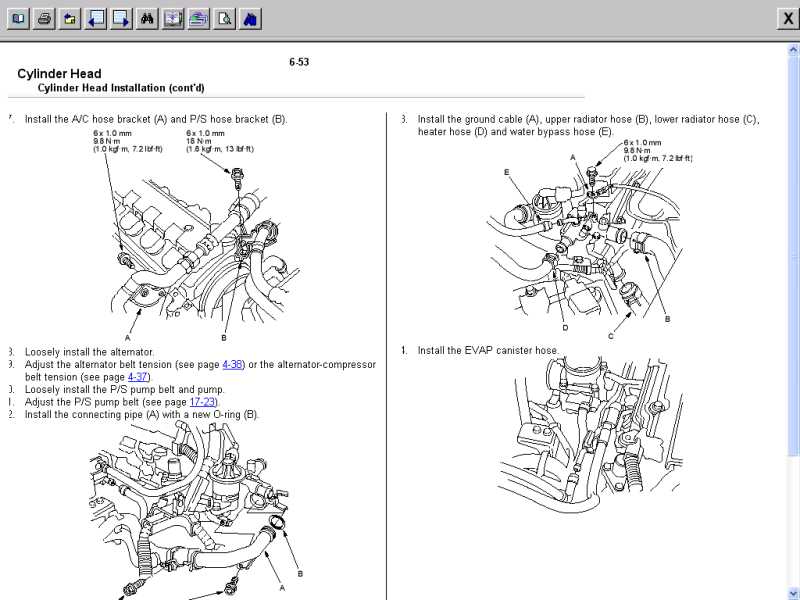Click the scrollbar up arrow
This screenshot has height=600, width=800.
(793, 50)
